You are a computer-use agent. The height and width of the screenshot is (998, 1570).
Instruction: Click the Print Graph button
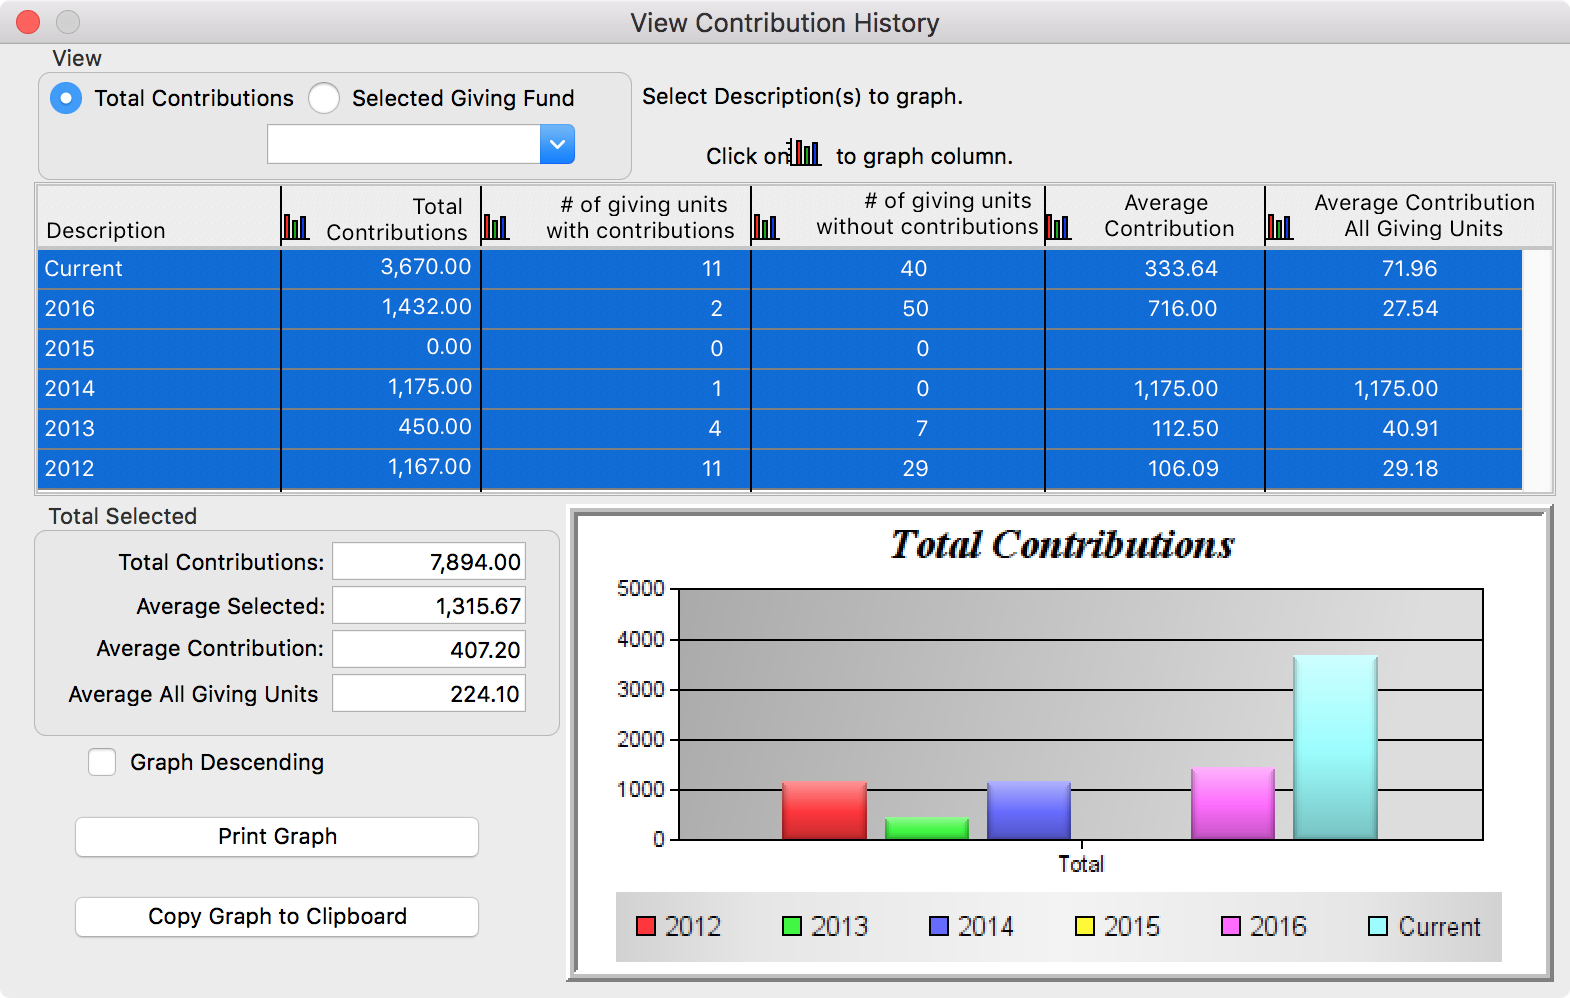[277, 837]
